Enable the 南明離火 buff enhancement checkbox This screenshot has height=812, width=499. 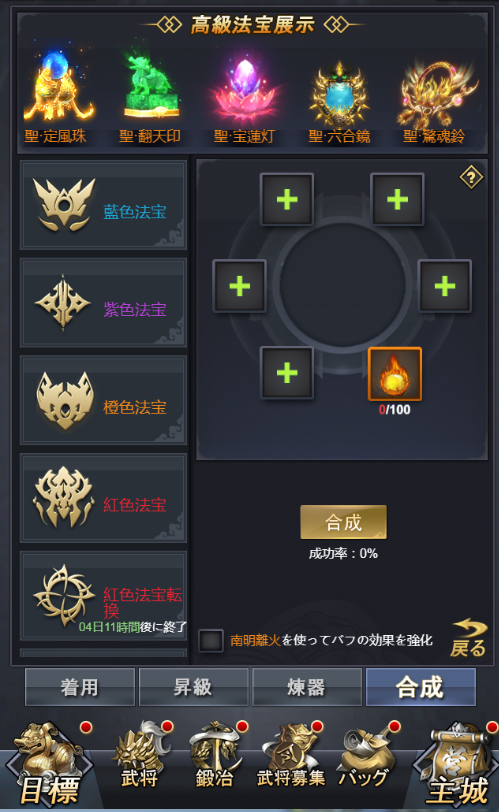pyautogui.click(x=211, y=641)
